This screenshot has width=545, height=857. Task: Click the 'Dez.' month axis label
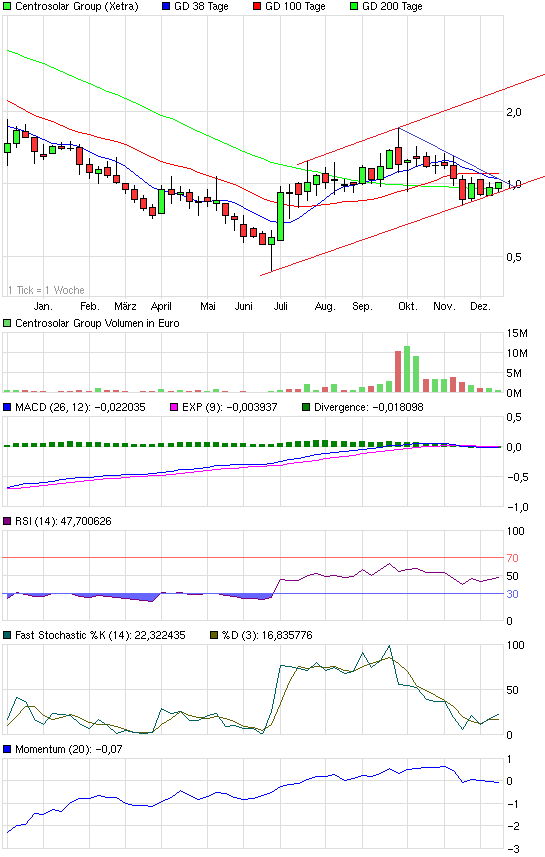pos(480,306)
